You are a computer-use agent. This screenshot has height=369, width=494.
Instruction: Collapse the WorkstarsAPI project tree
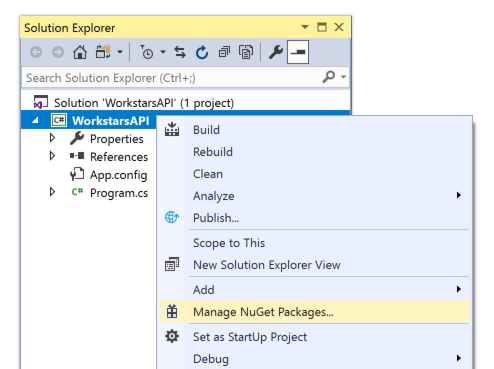pos(35,121)
